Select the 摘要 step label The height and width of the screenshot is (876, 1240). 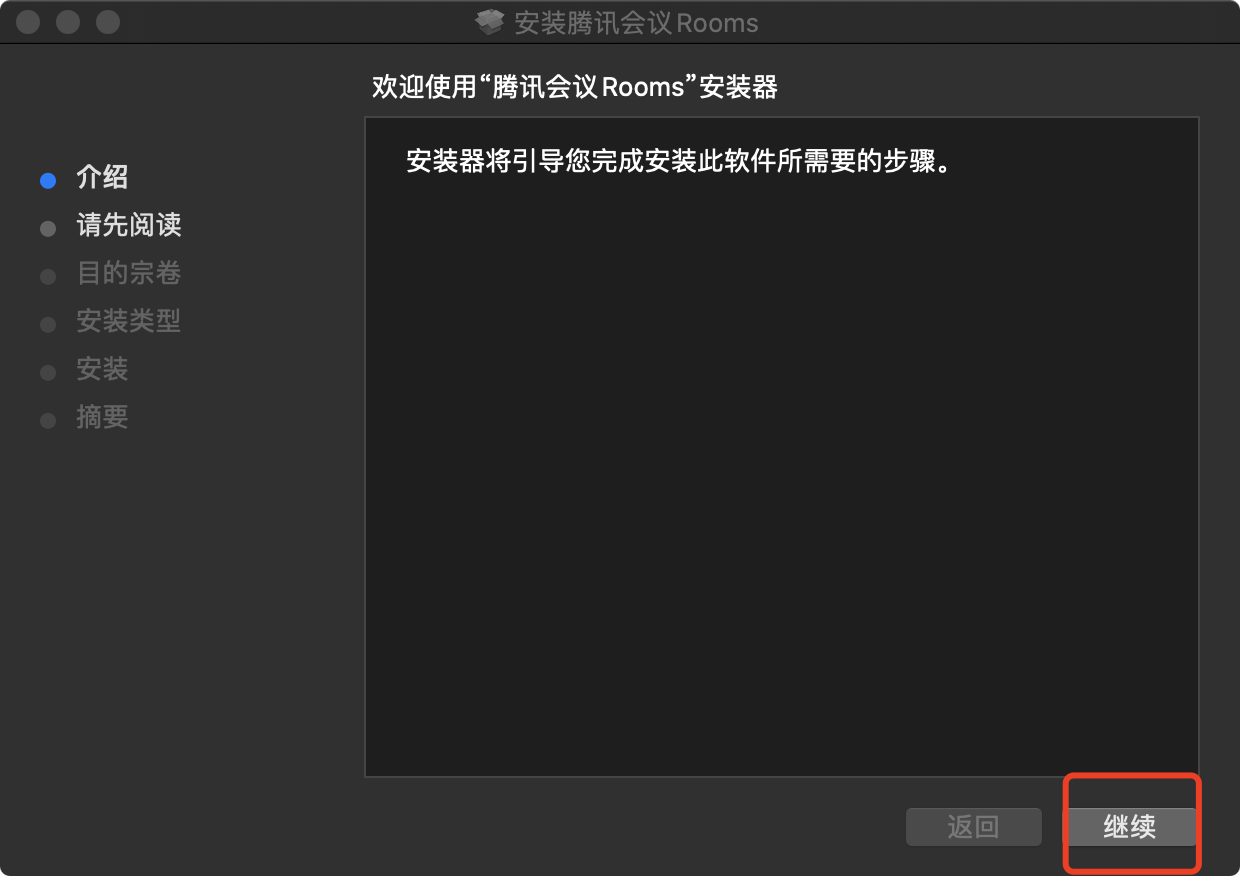click(102, 417)
